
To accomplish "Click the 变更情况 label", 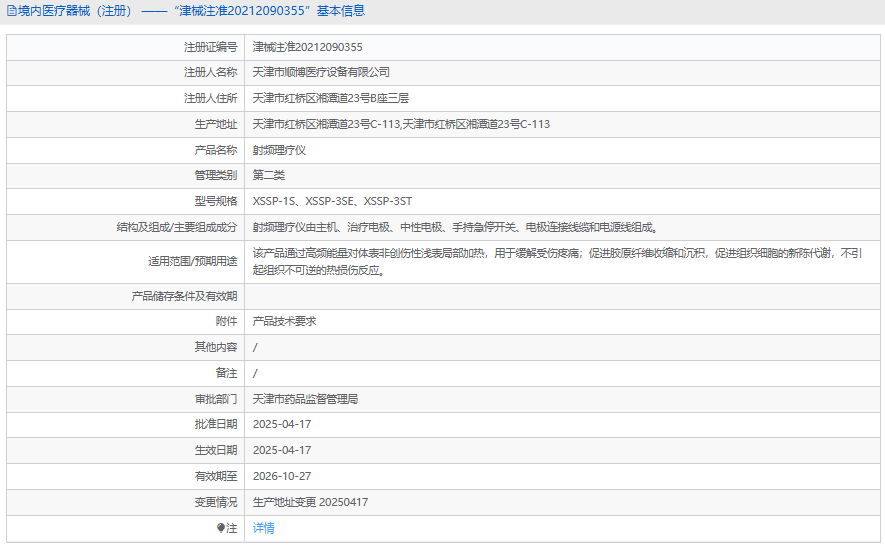I will coord(216,502).
